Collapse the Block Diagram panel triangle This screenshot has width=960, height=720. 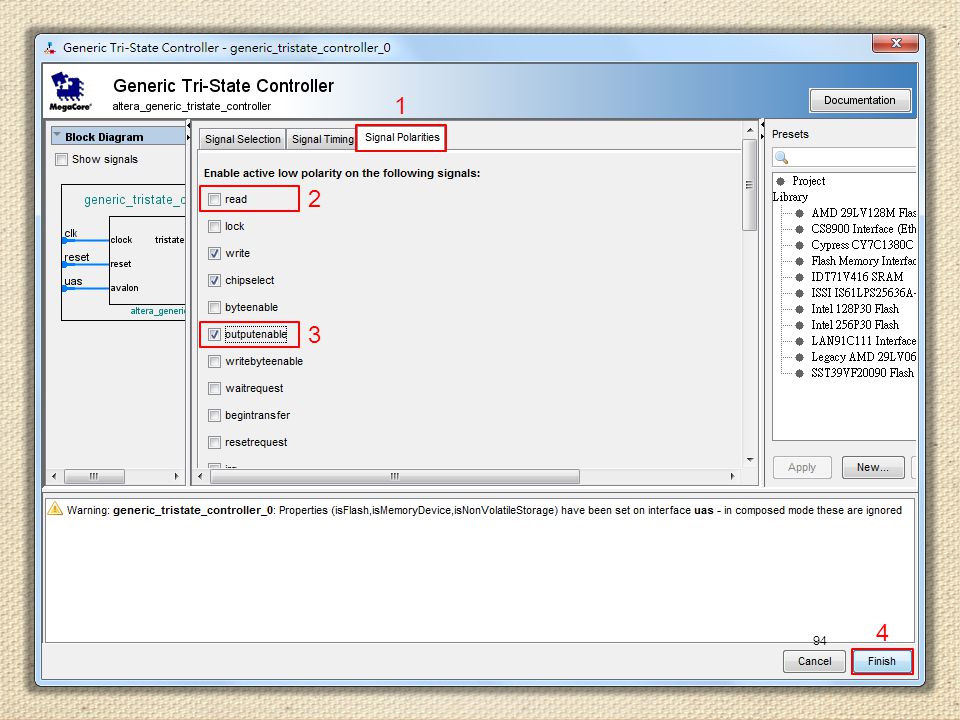coord(57,135)
